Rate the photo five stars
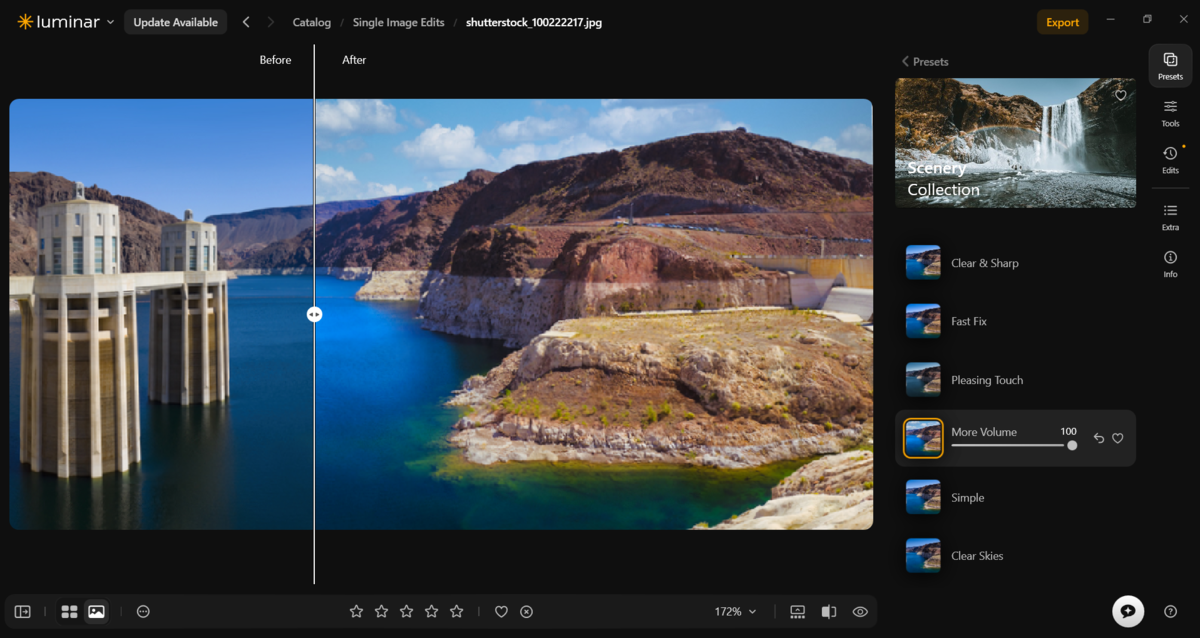This screenshot has height=638, width=1200. [x=457, y=611]
